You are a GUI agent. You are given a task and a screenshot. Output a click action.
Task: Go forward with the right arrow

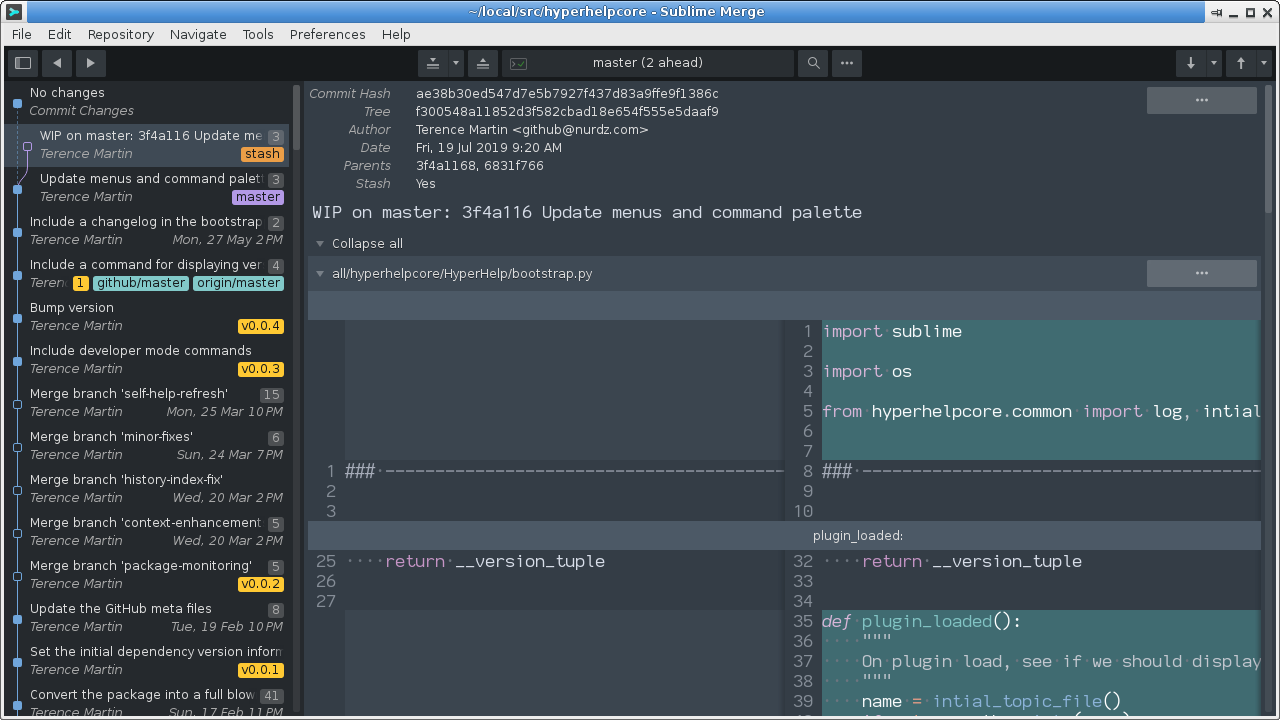click(91, 63)
